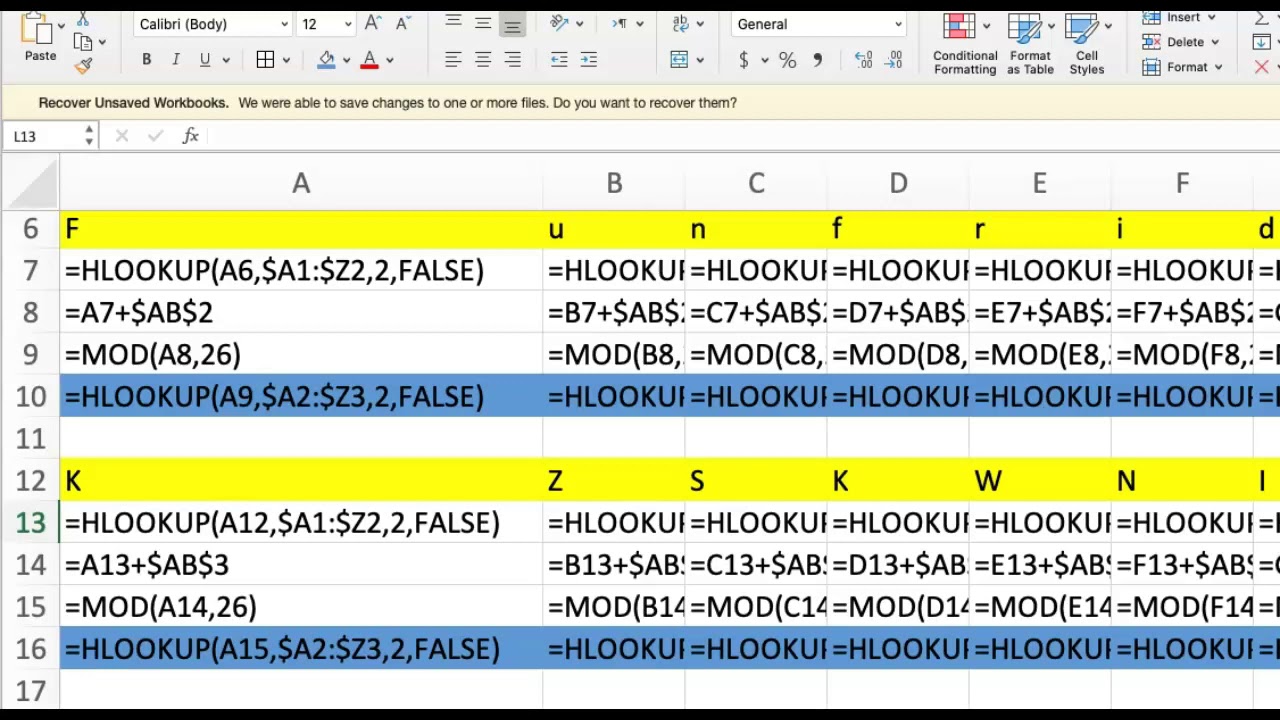Screen dimensions: 1280x720
Task: Select row 10 header
Action: (x=30, y=396)
